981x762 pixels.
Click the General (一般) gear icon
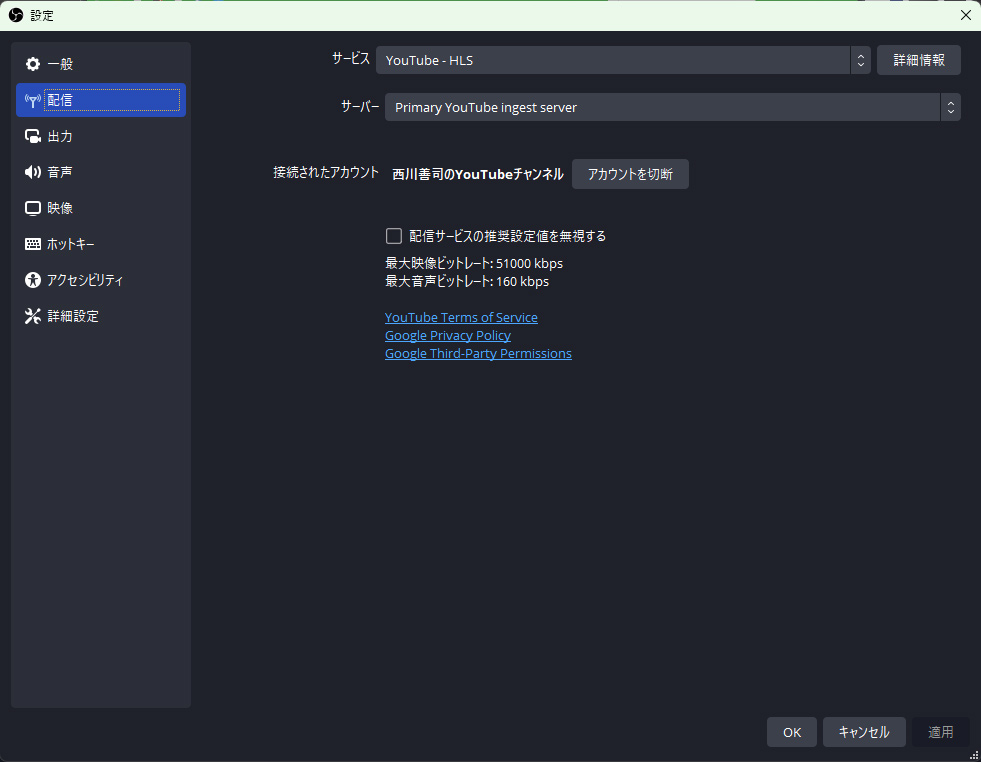(x=33, y=64)
